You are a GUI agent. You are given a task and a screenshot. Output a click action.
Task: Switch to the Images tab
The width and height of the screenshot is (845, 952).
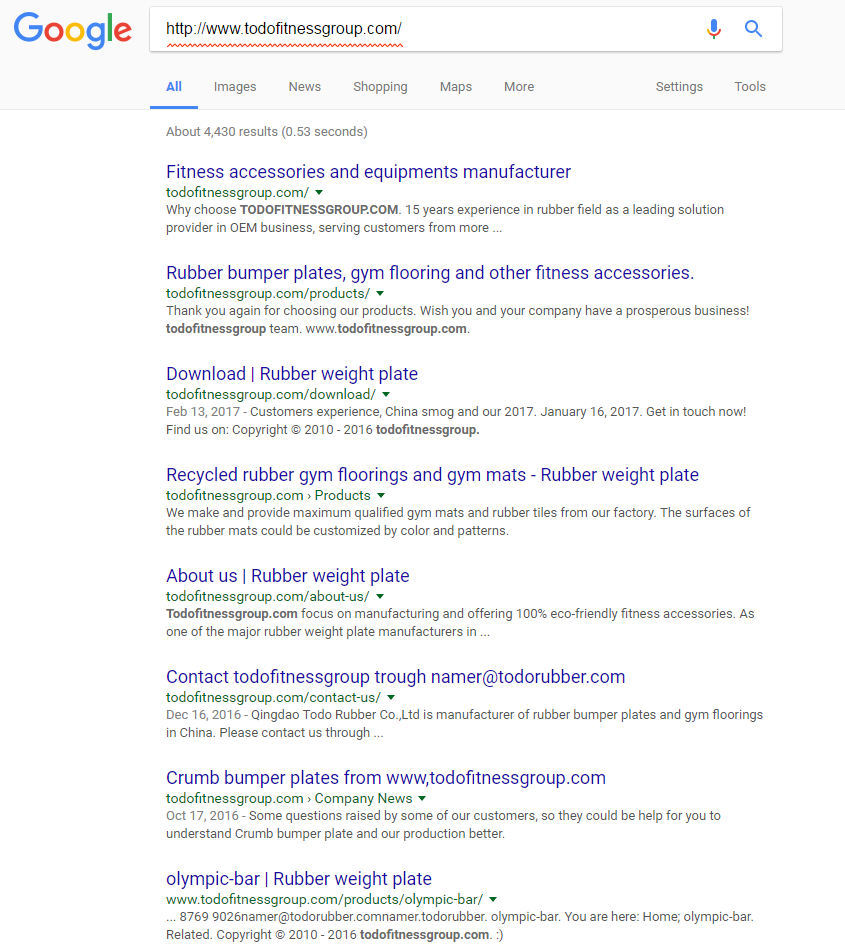click(235, 87)
